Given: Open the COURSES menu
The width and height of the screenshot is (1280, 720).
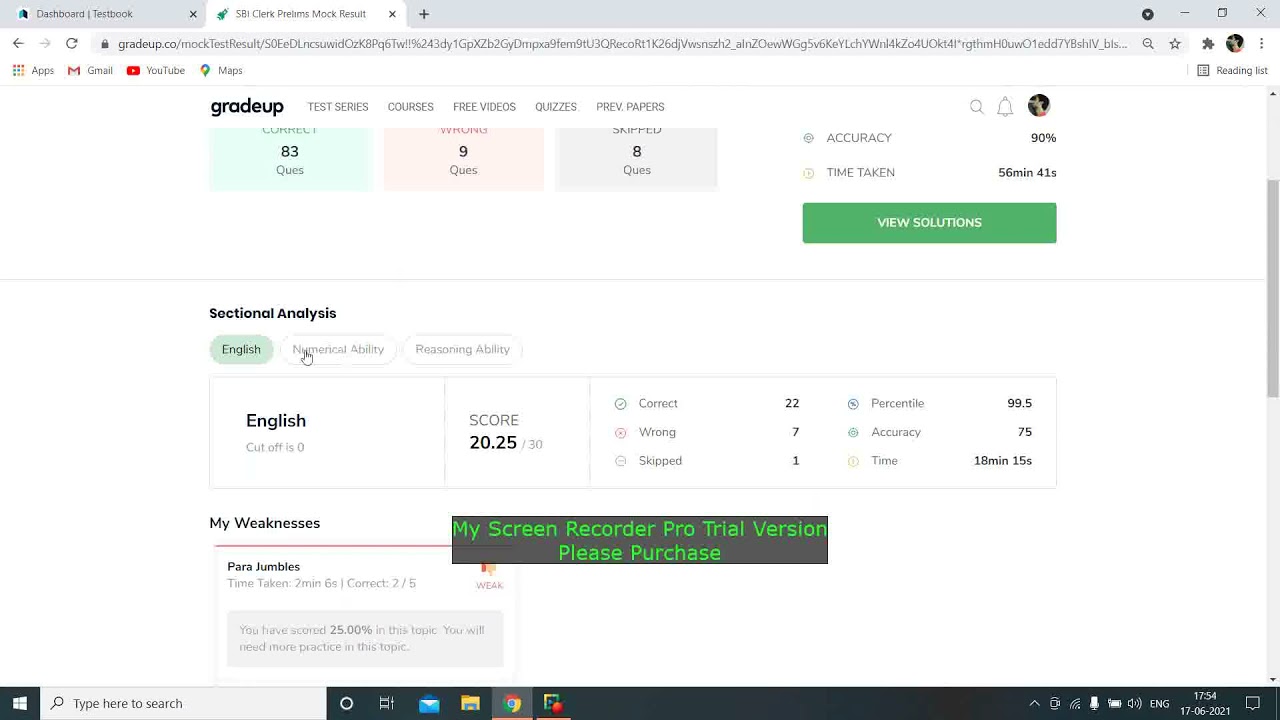Looking at the screenshot, I should (410, 107).
